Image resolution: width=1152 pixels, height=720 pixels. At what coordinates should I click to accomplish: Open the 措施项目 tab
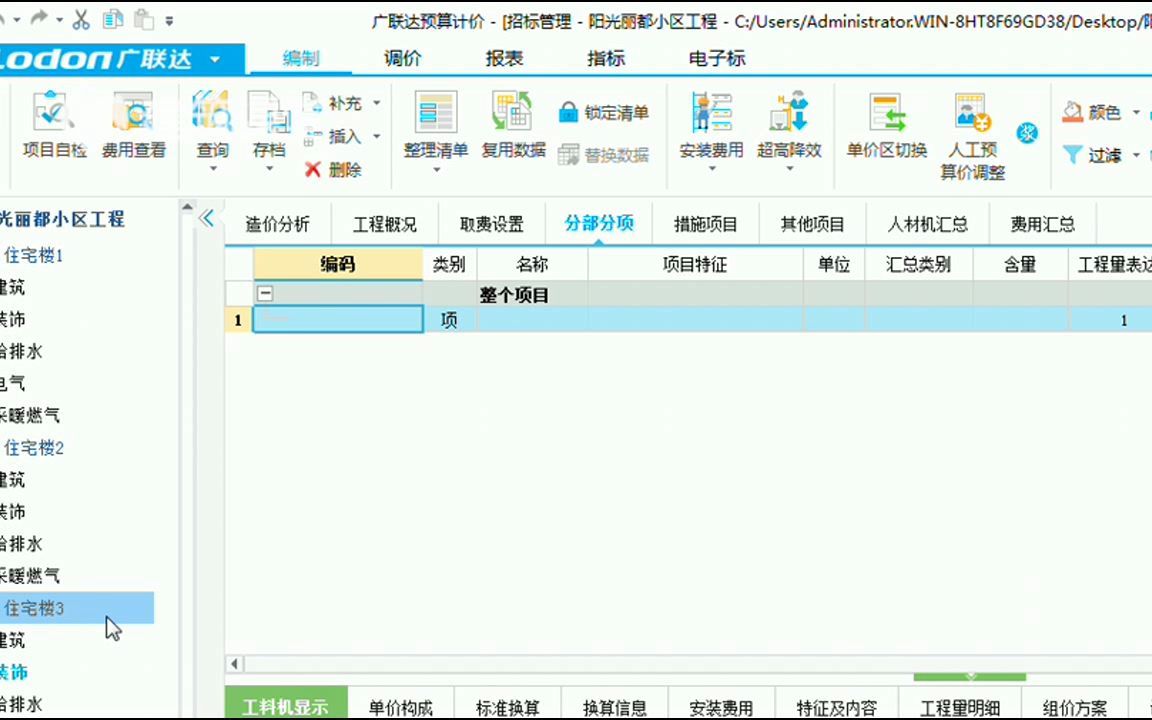coord(705,224)
